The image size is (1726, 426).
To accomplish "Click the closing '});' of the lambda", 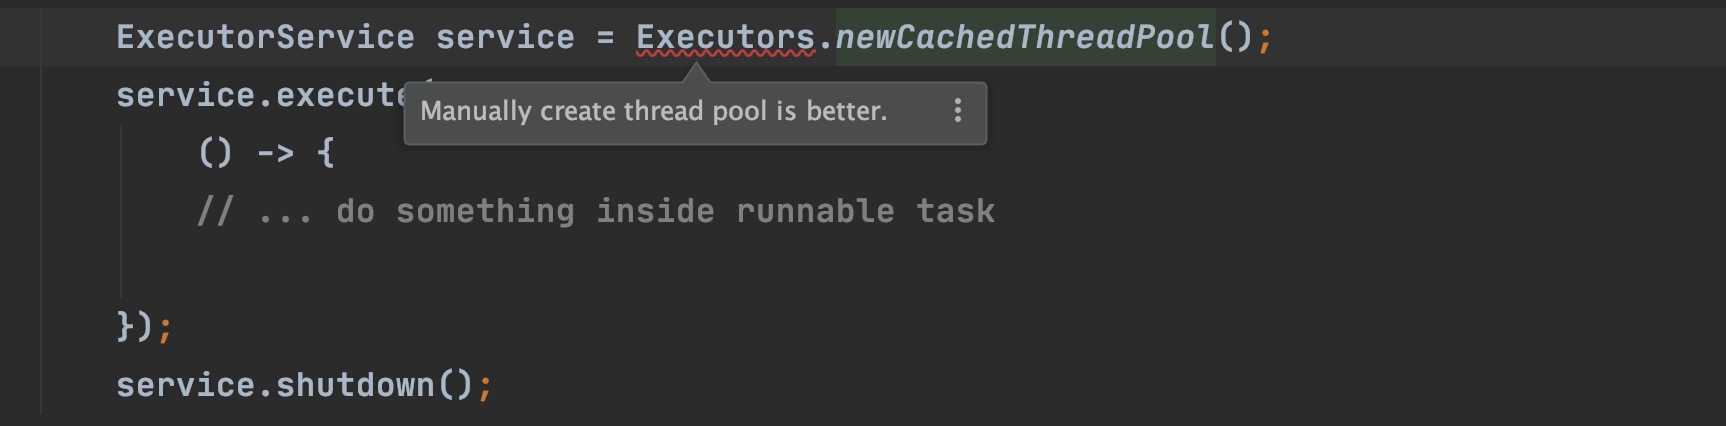I will pos(143,327).
